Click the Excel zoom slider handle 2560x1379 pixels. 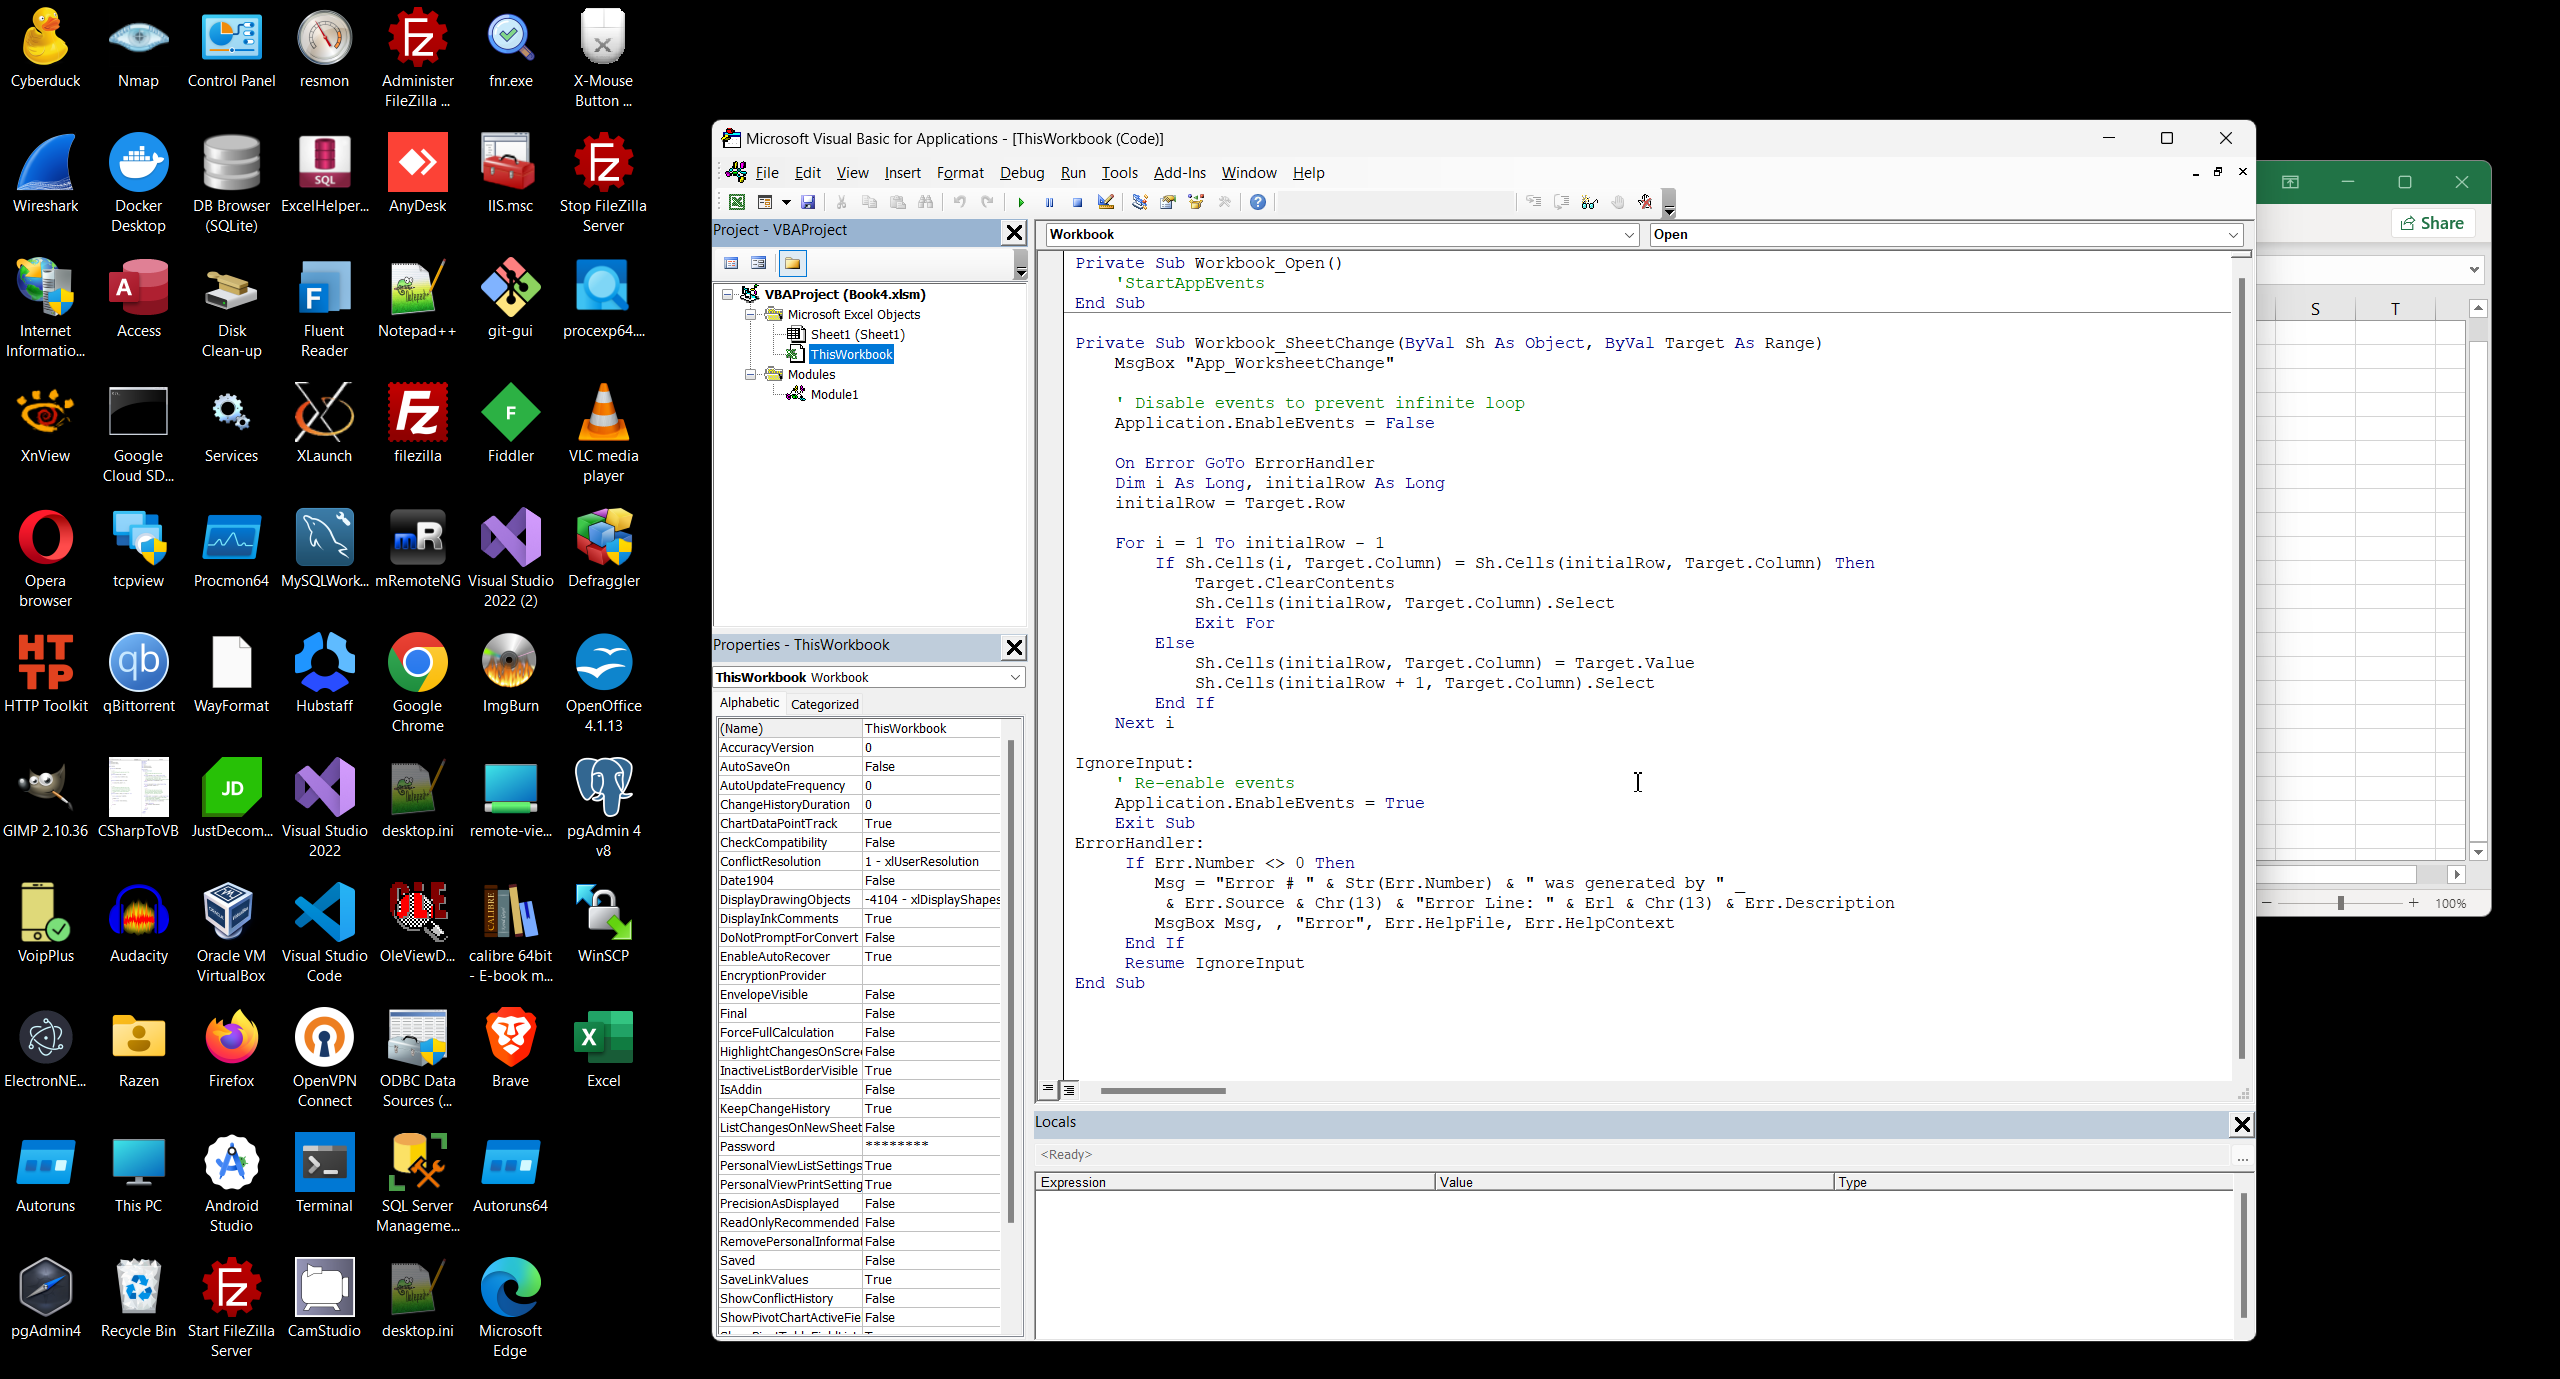click(2340, 903)
